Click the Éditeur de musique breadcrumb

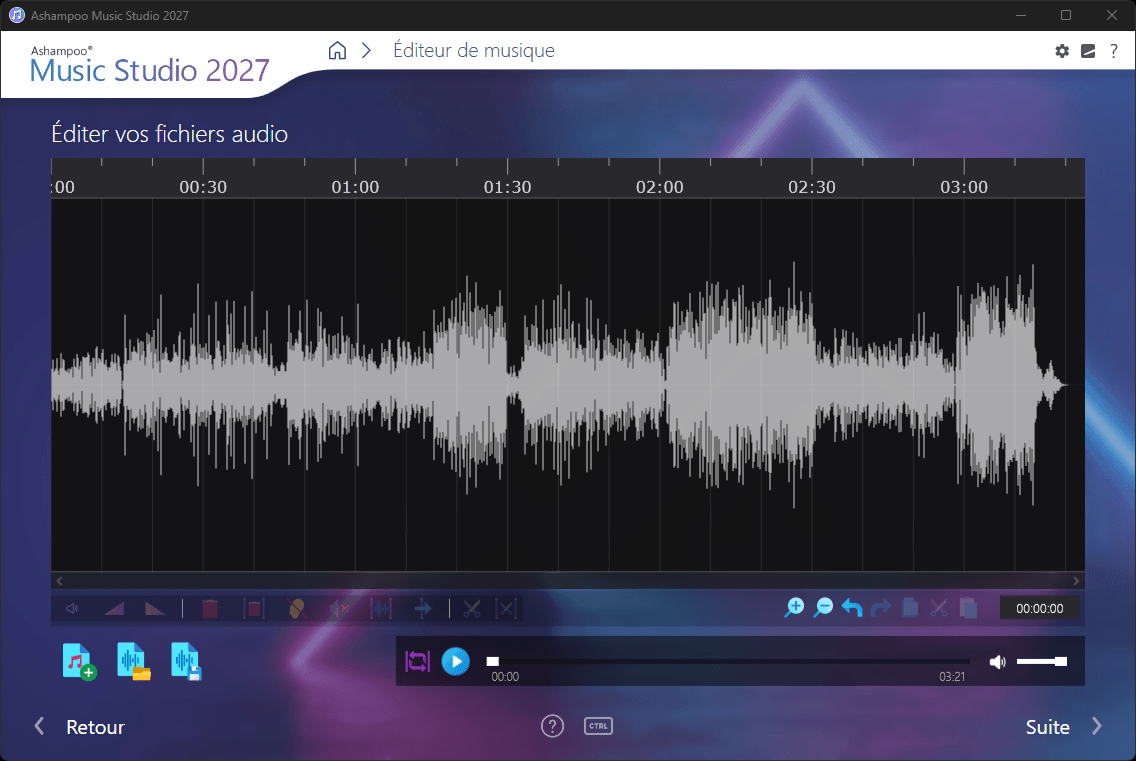click(474, 50)
